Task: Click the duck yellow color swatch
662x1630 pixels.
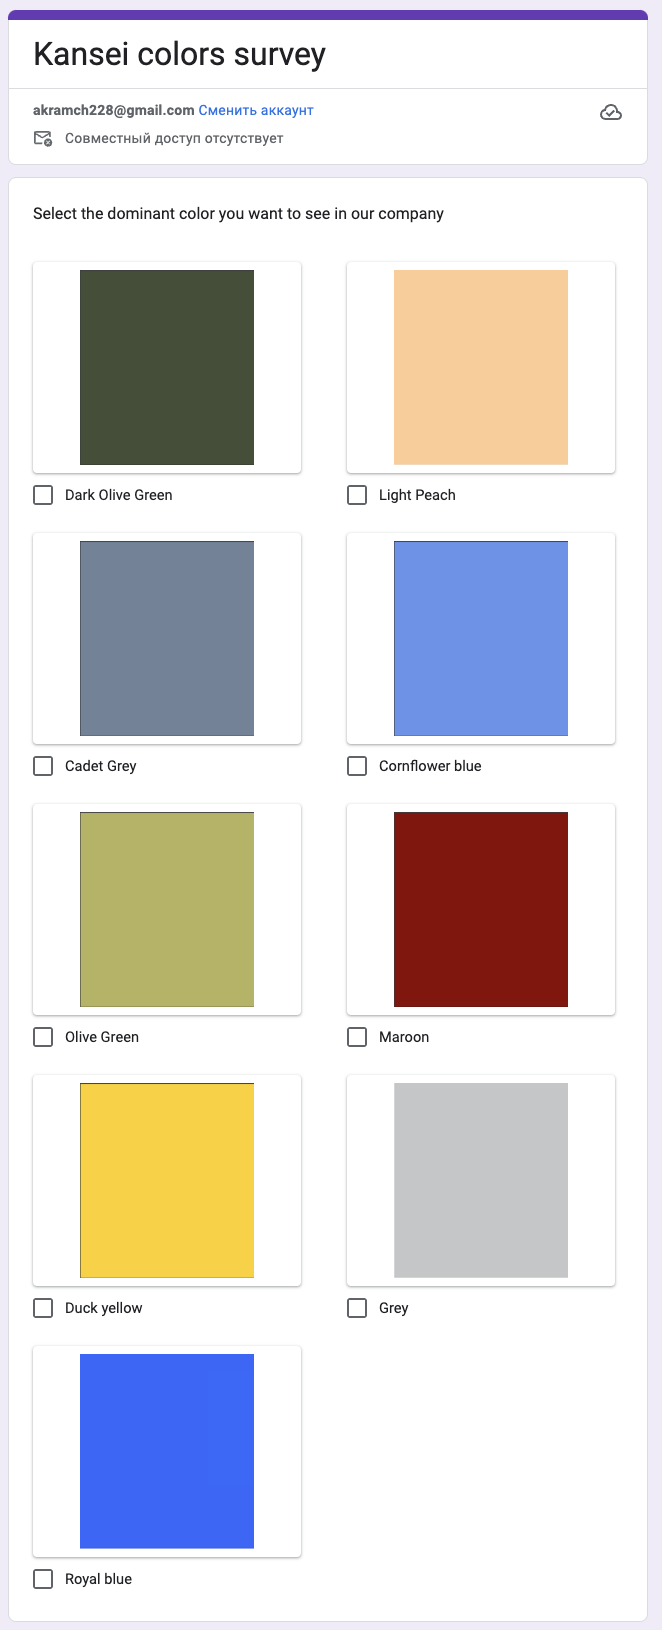Action: click(x=167, y=1180)
